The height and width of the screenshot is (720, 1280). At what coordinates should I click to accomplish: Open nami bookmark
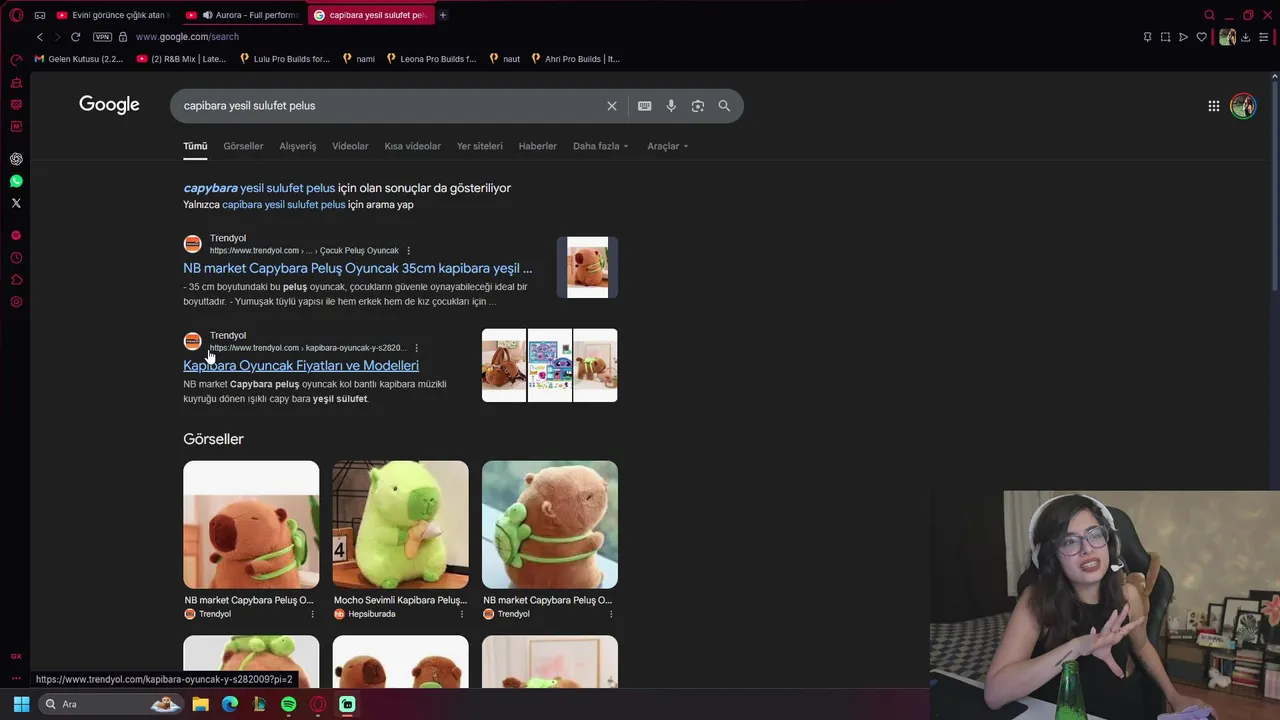click(x=359, y=59)
